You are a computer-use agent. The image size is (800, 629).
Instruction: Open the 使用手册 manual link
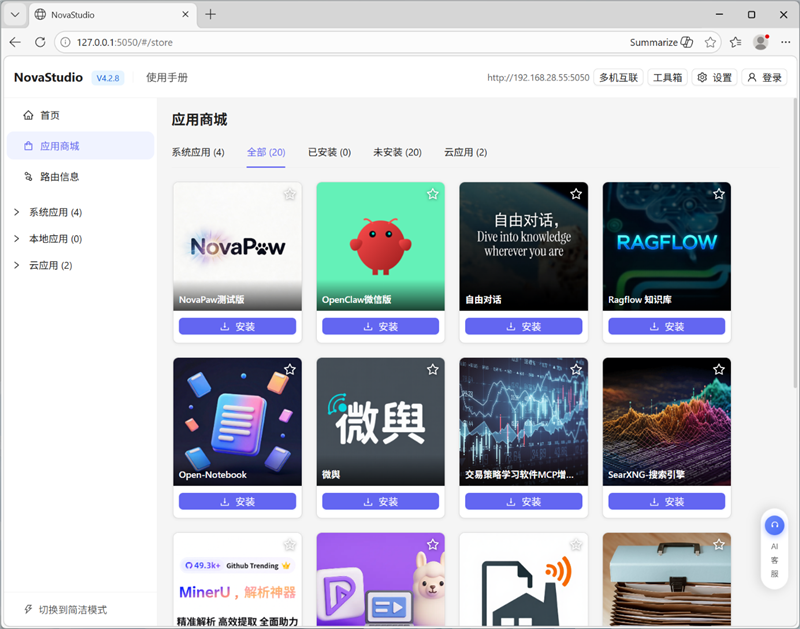[167, 78]
